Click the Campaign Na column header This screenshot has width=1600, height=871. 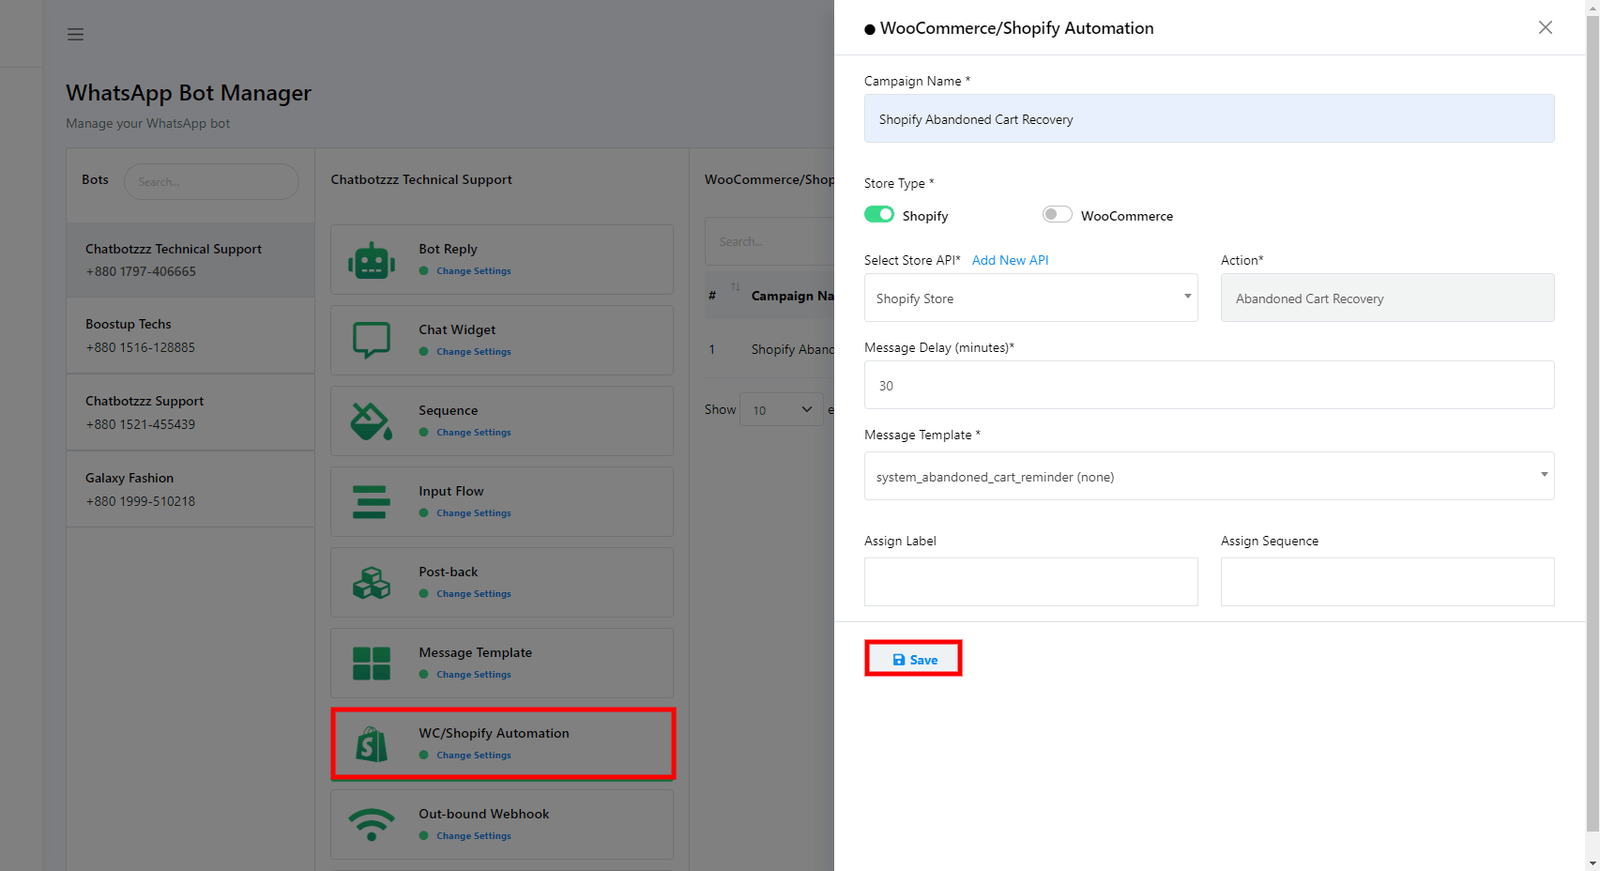[x=792, y=296]
